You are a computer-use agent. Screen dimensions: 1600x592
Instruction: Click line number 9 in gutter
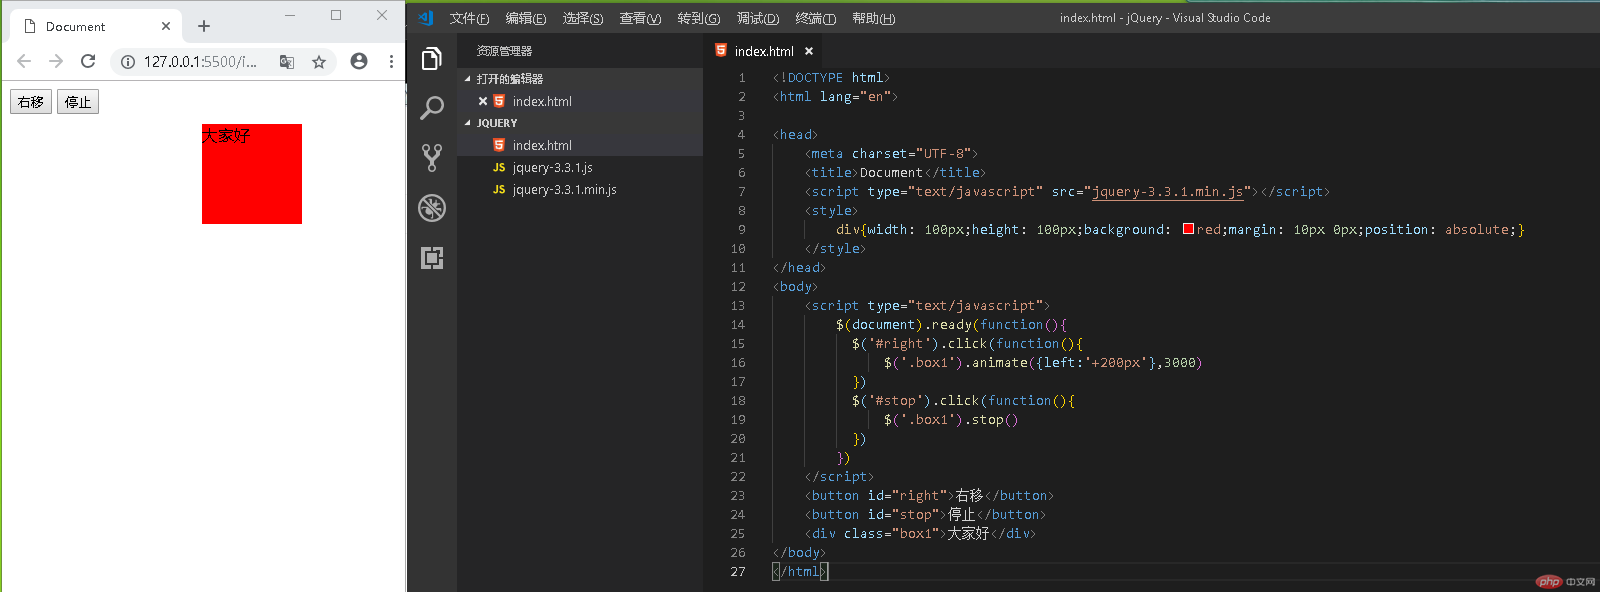tap(741, 230)
